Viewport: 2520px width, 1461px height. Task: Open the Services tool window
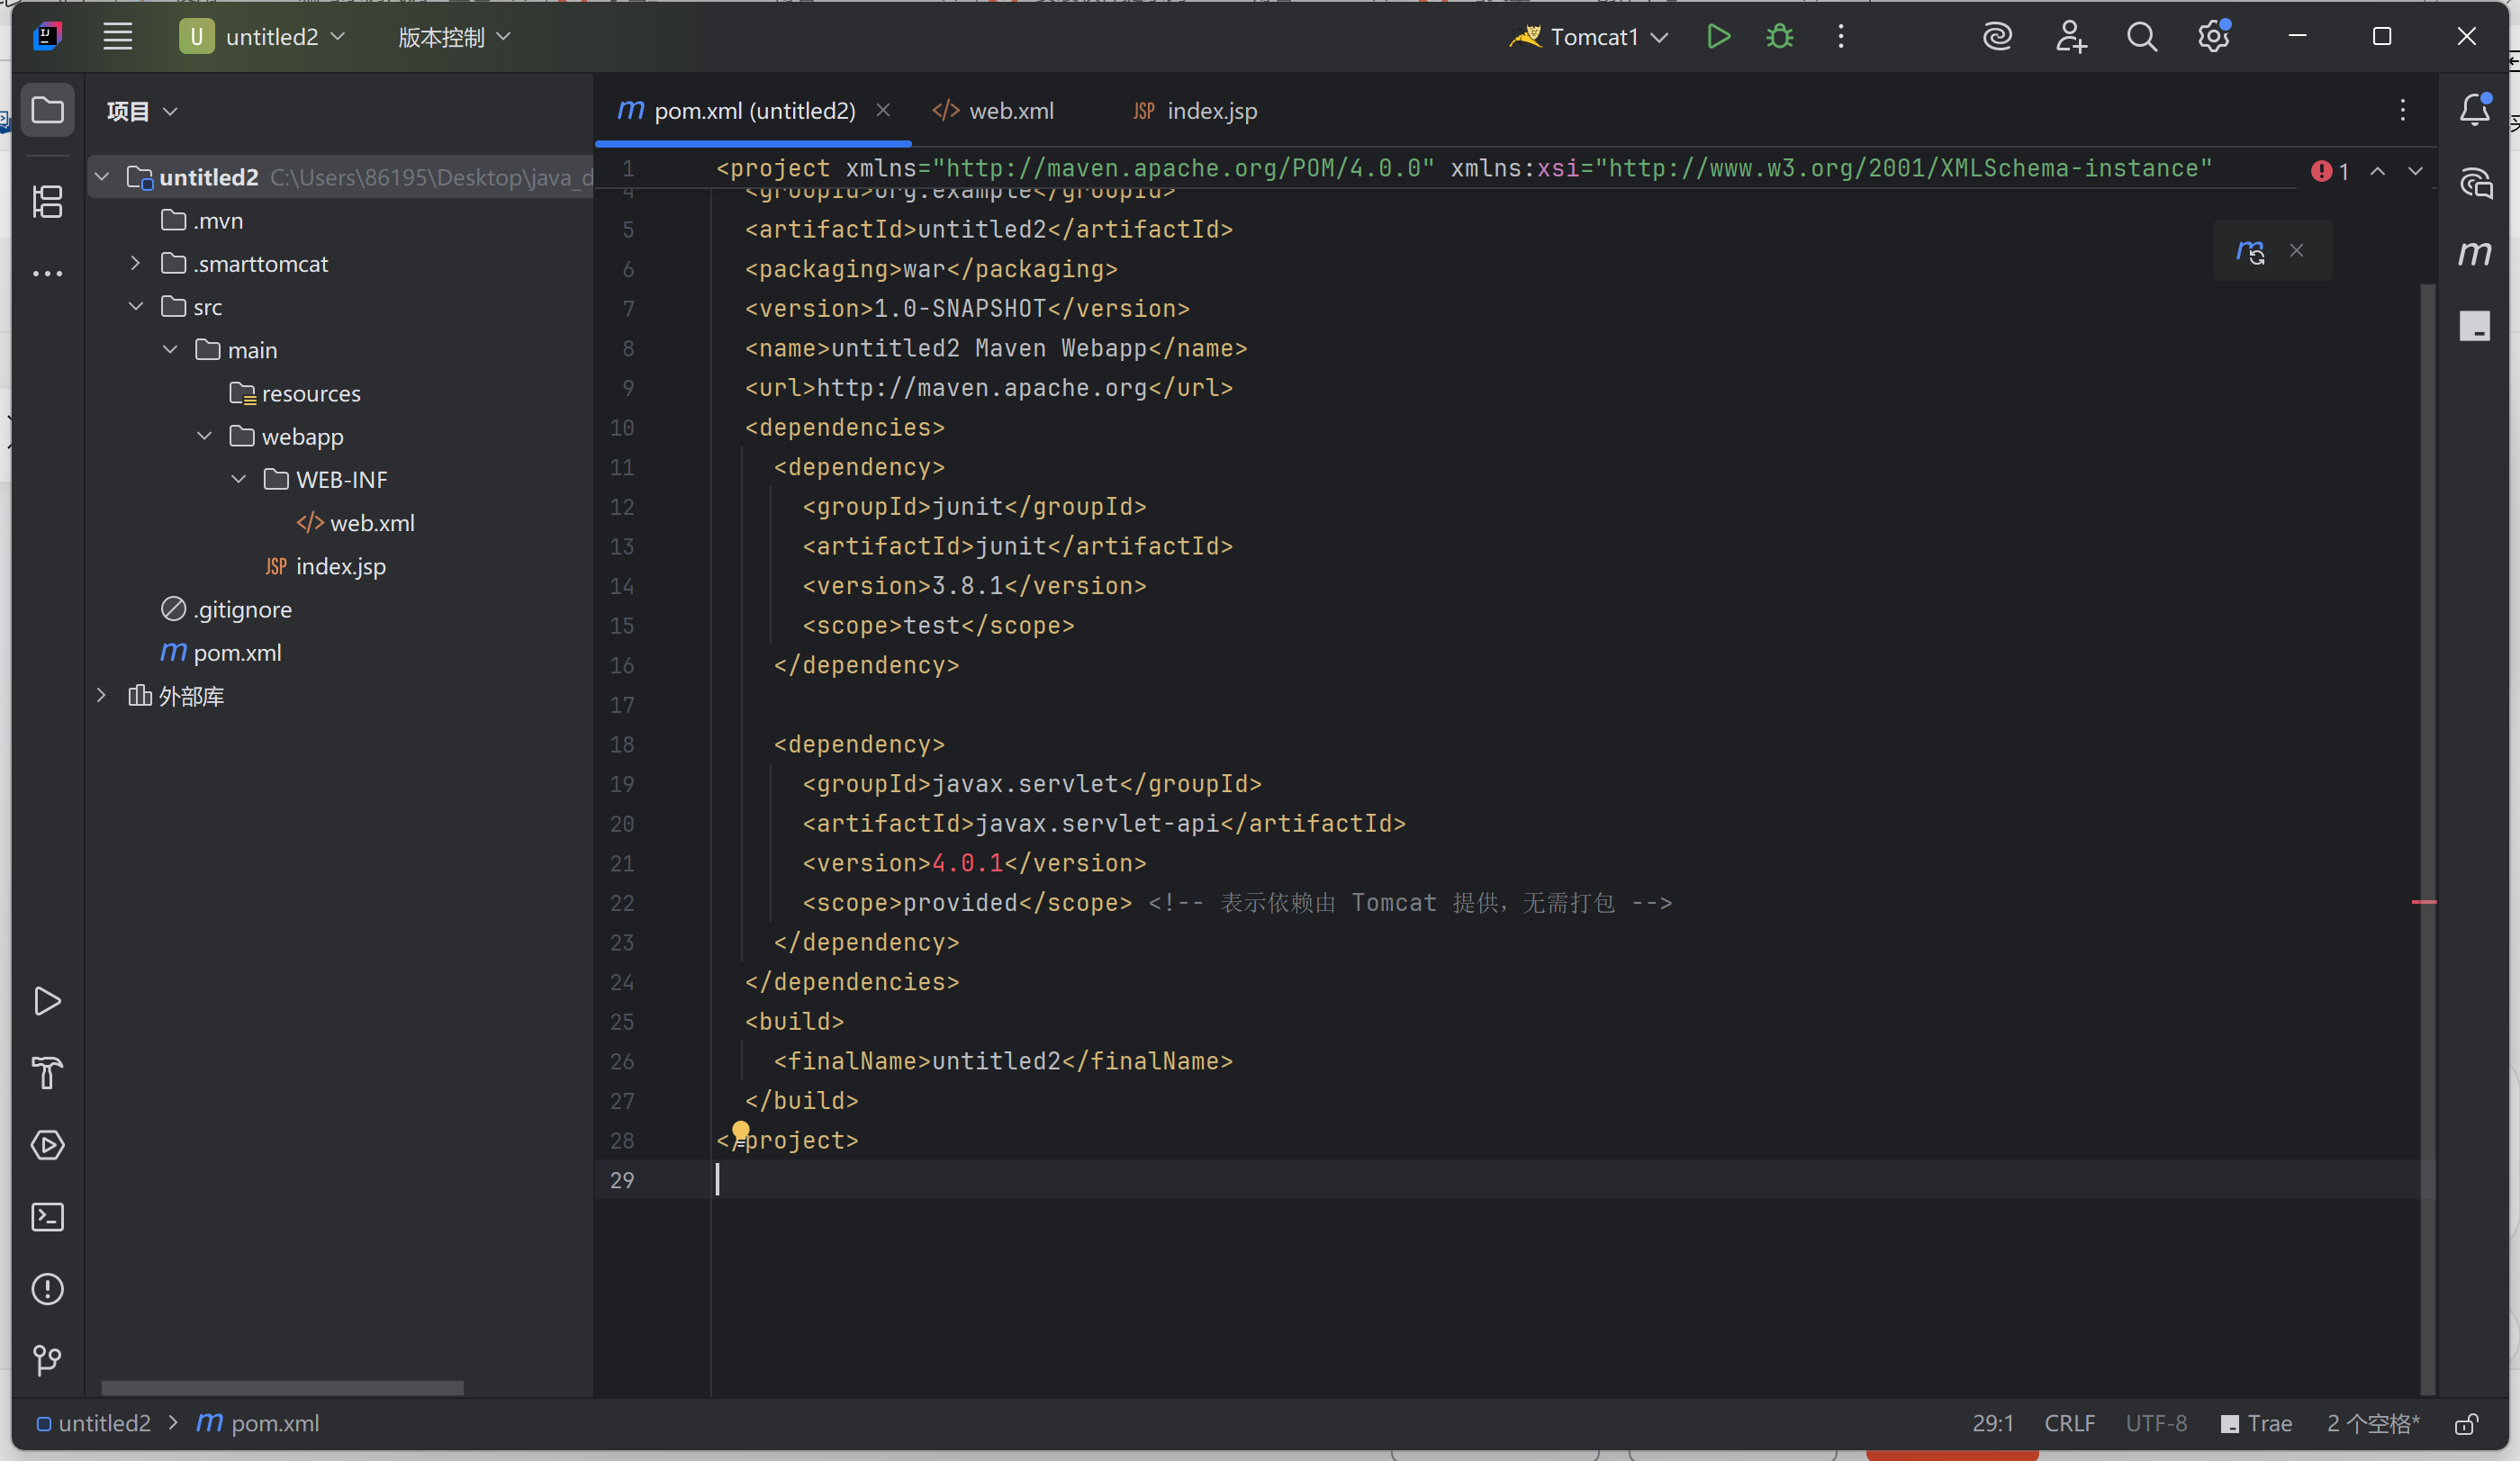47,1145
